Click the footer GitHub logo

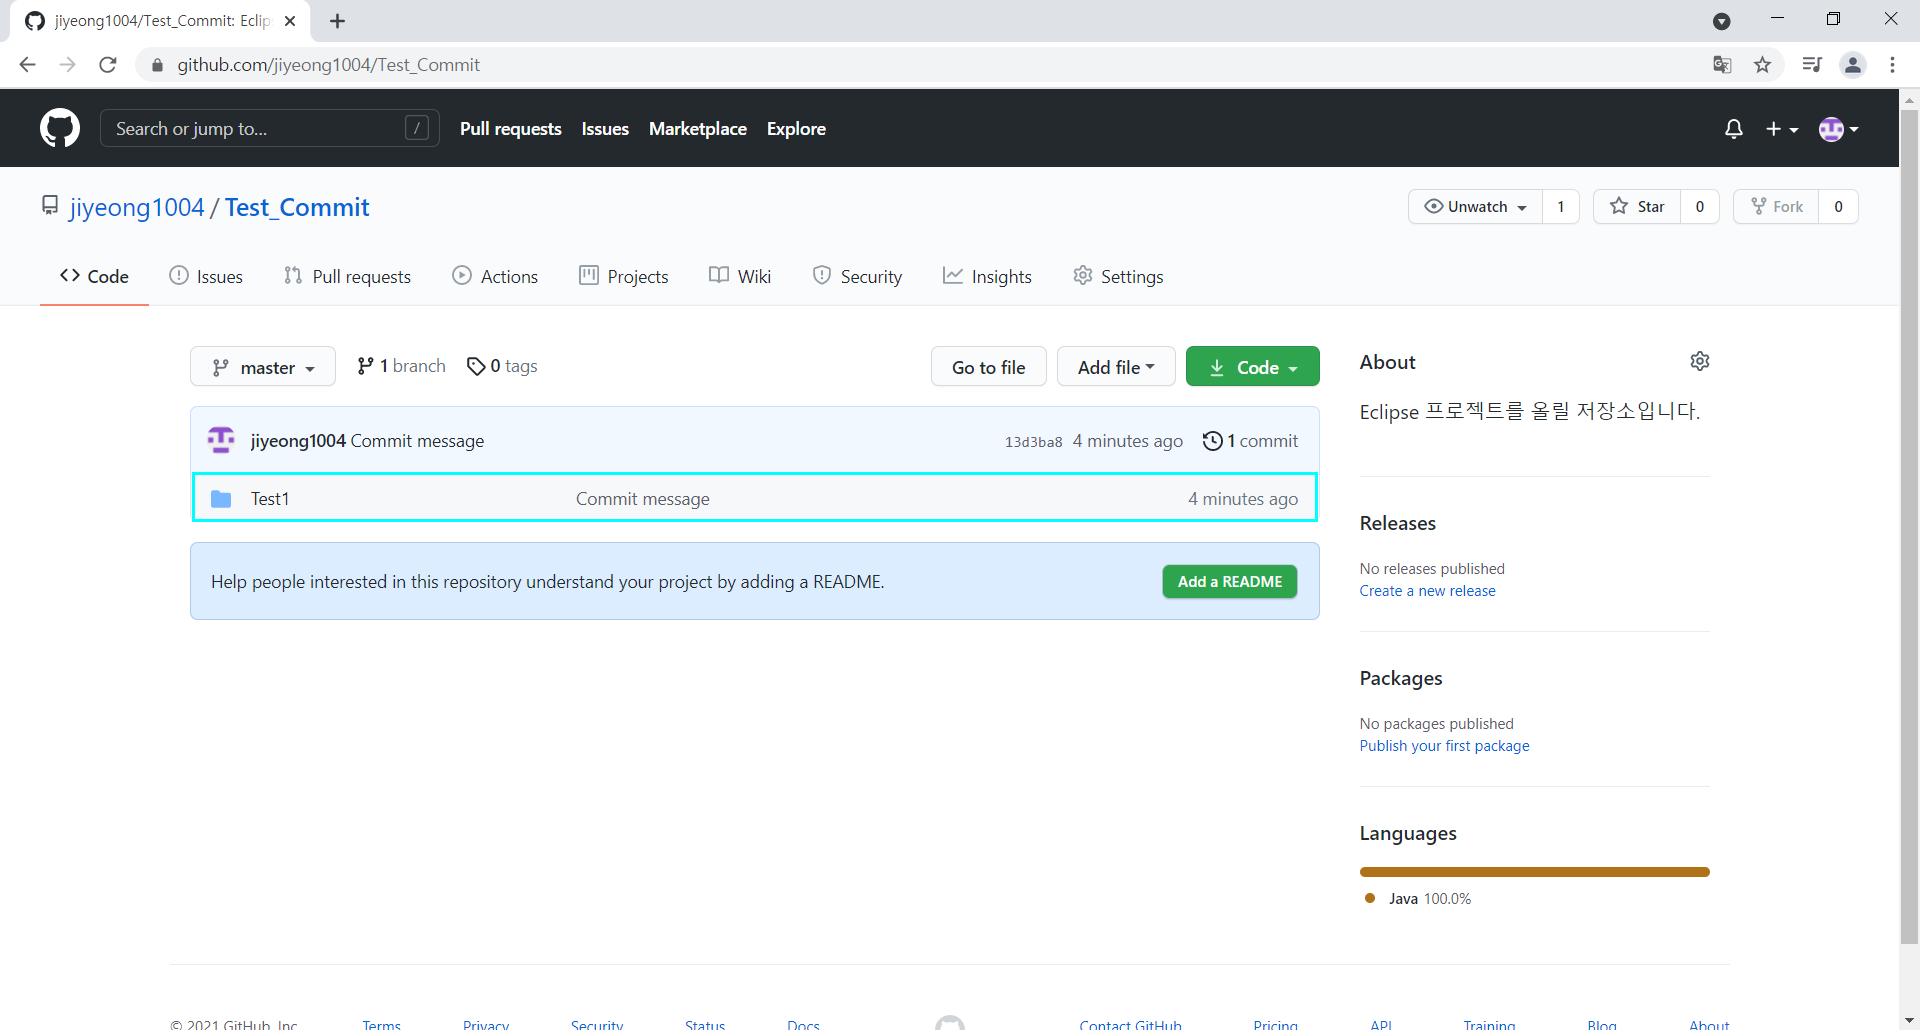coord(950,1022)
